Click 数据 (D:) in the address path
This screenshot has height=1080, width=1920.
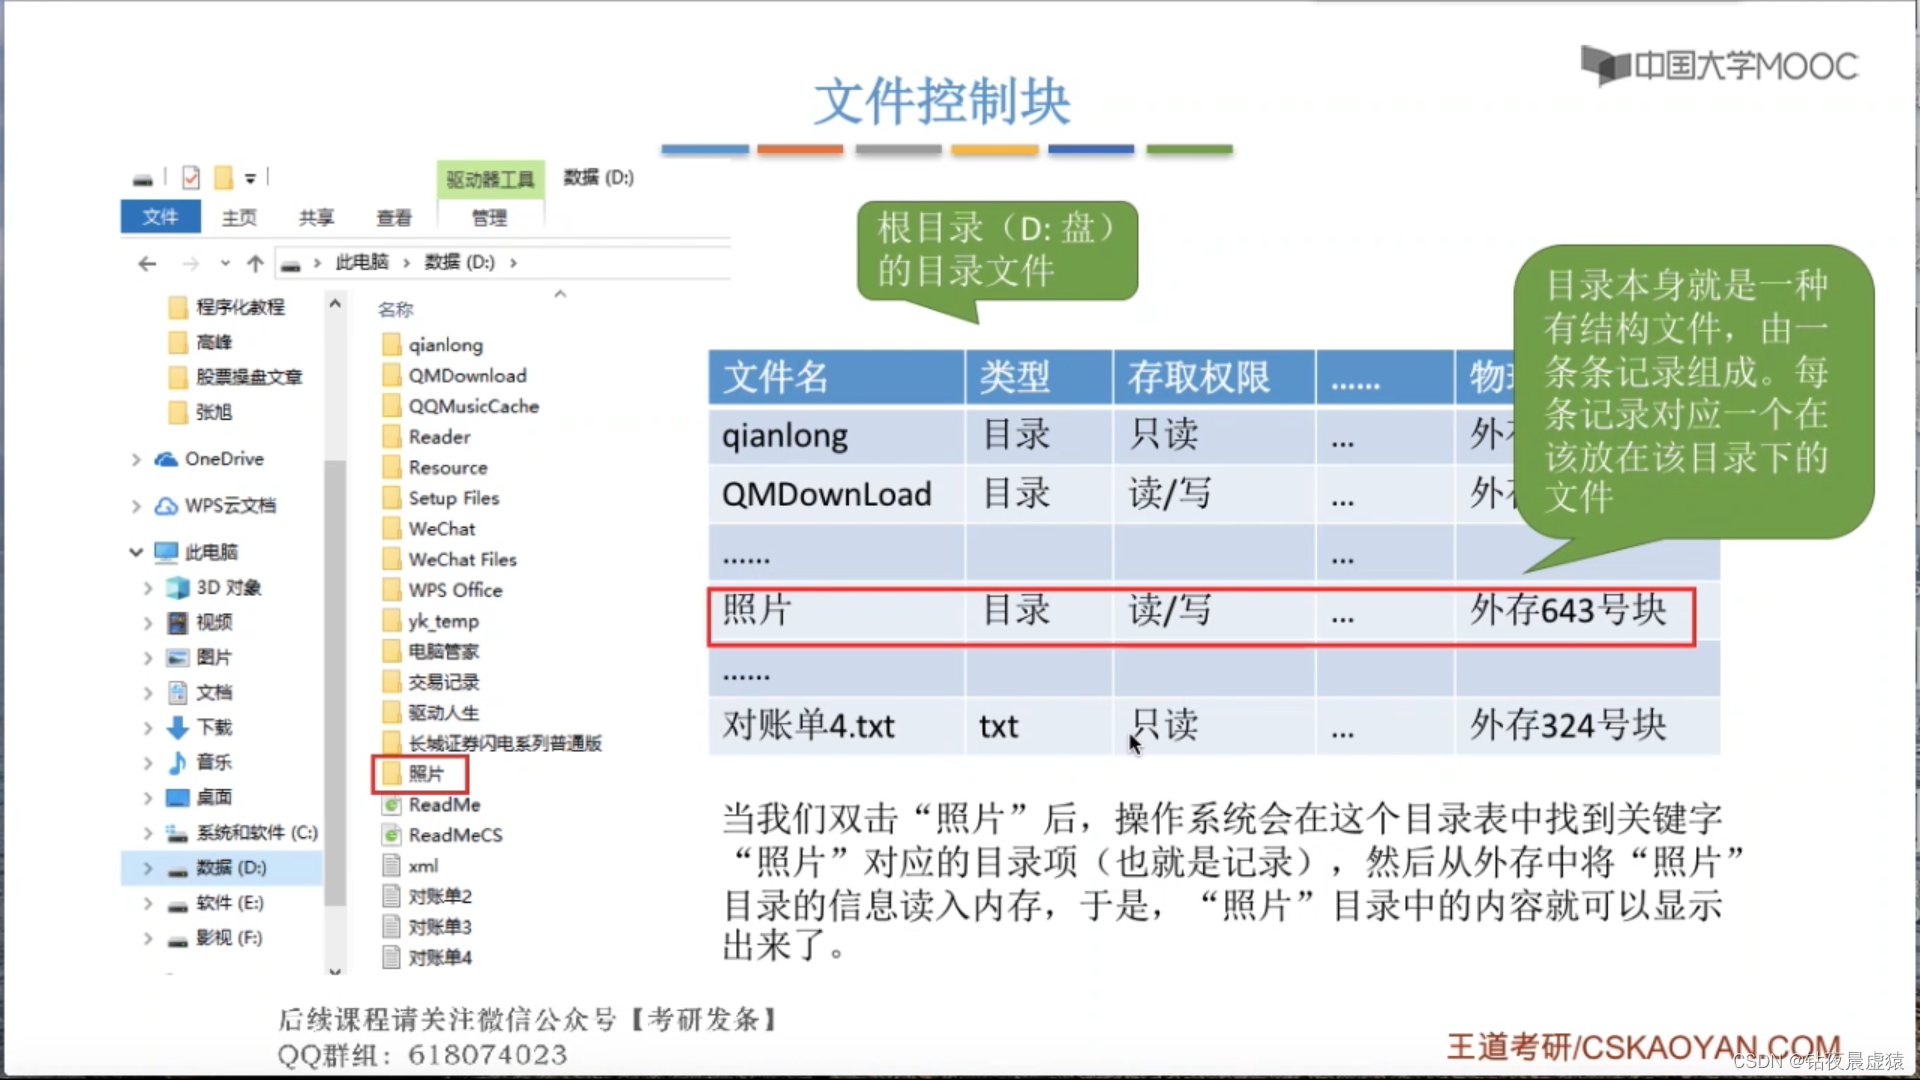(459, 262)
